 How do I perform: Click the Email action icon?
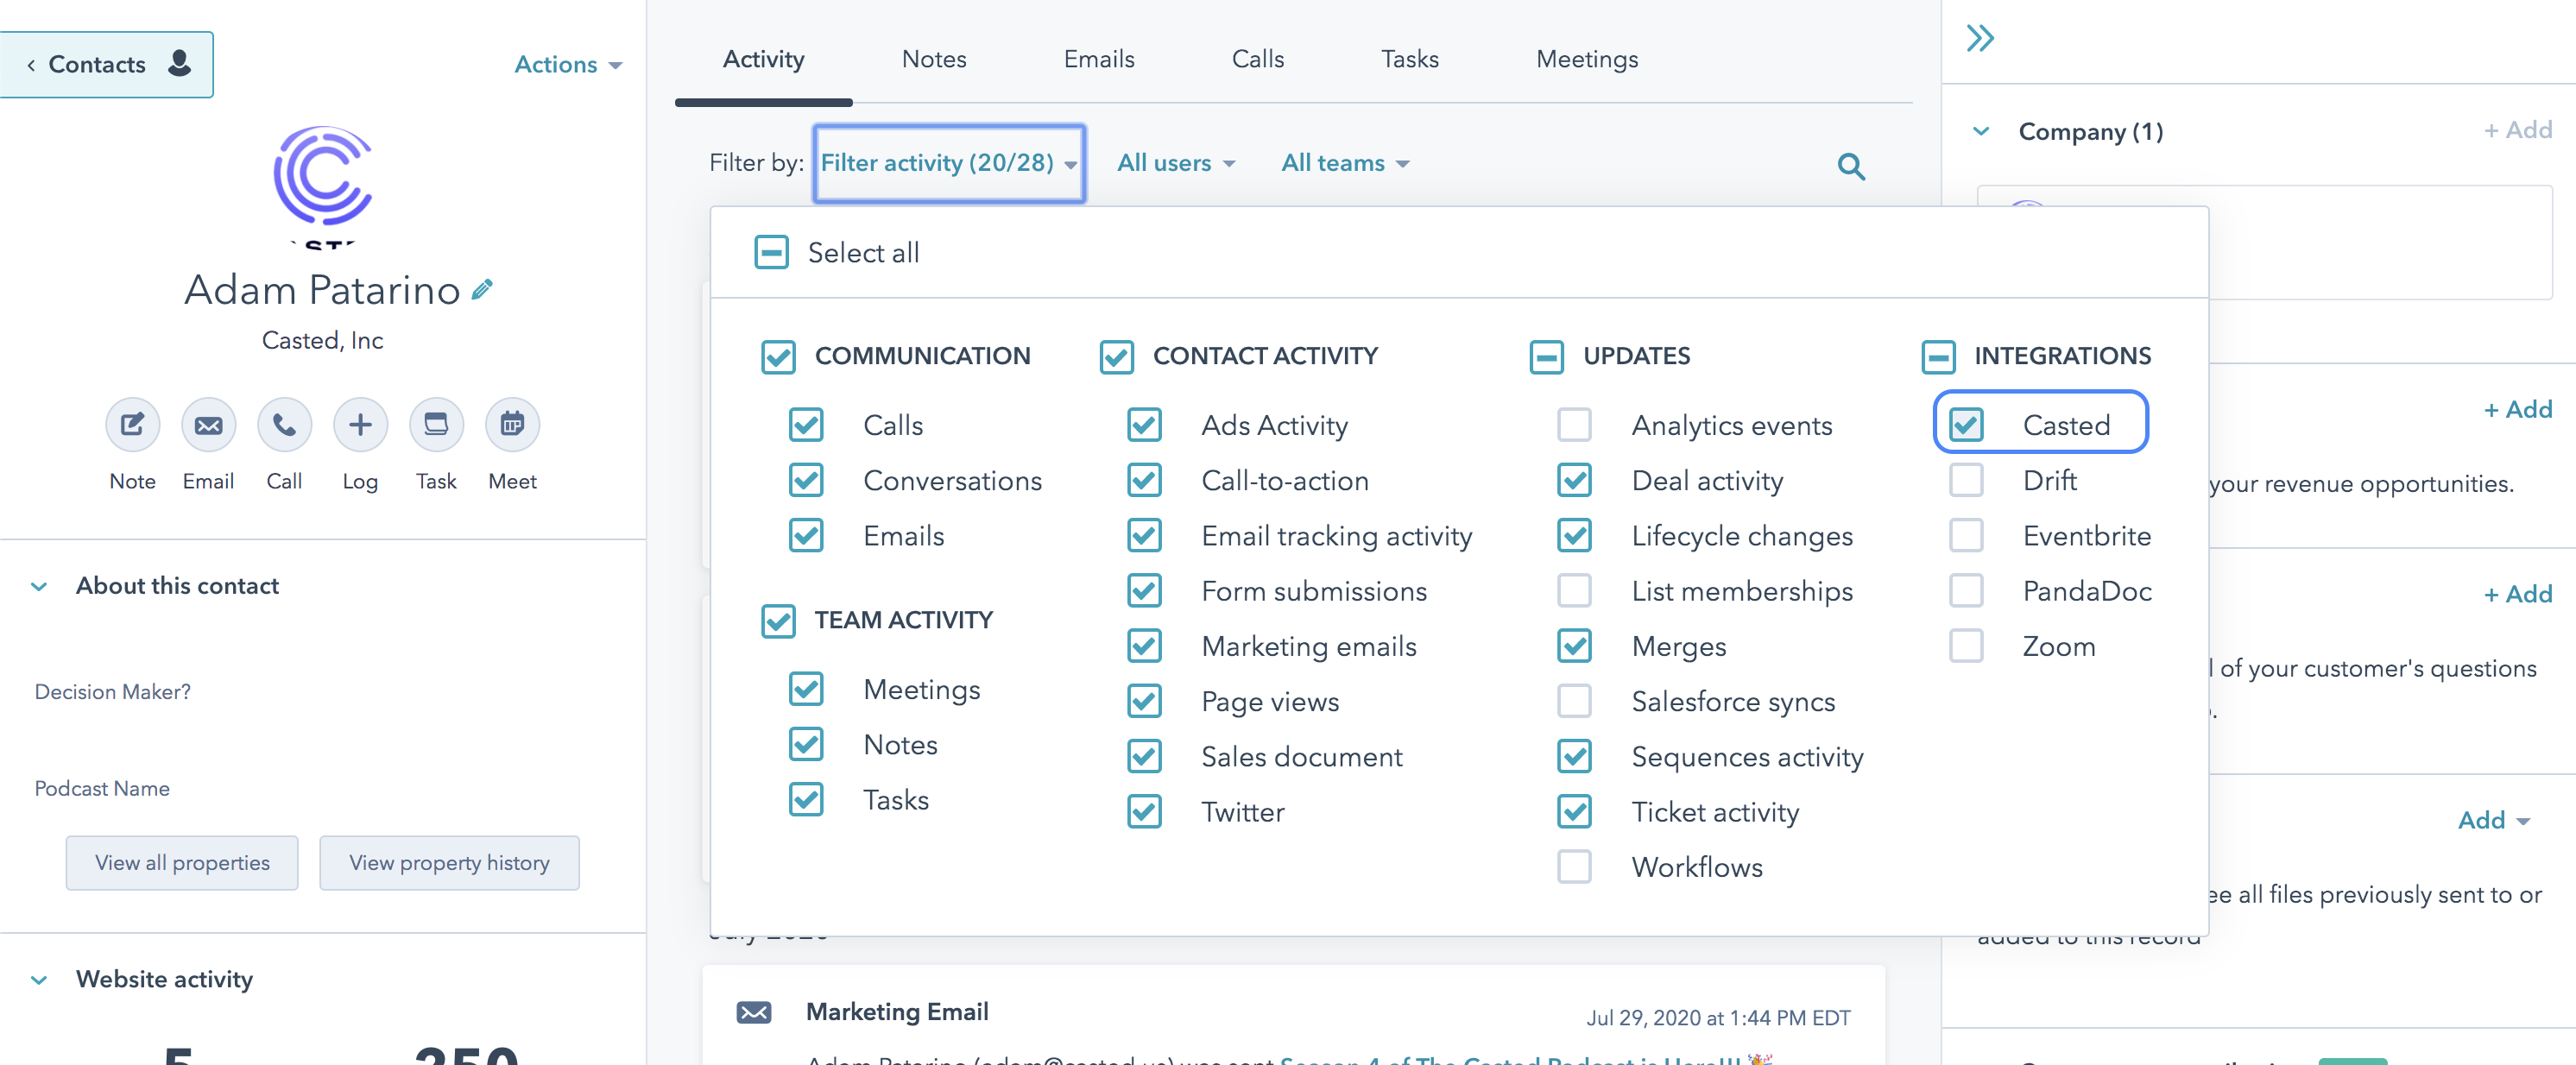(208, 425)
